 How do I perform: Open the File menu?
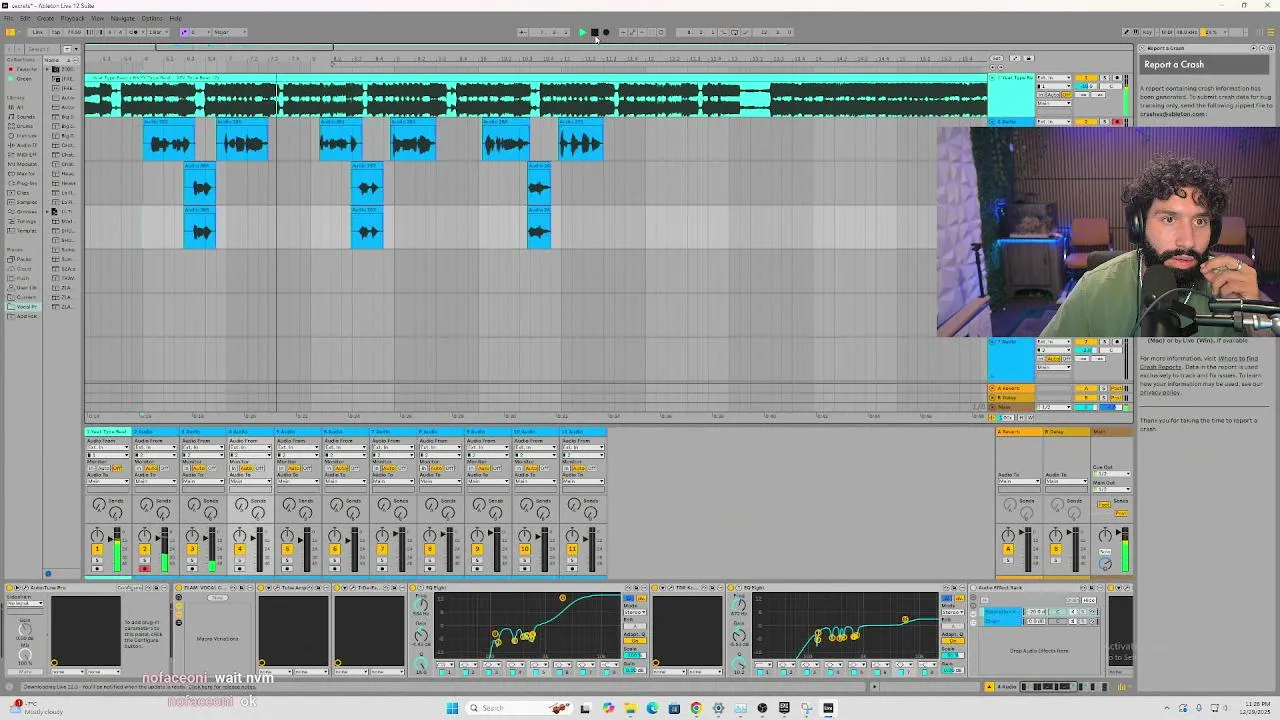pos(9,18)
